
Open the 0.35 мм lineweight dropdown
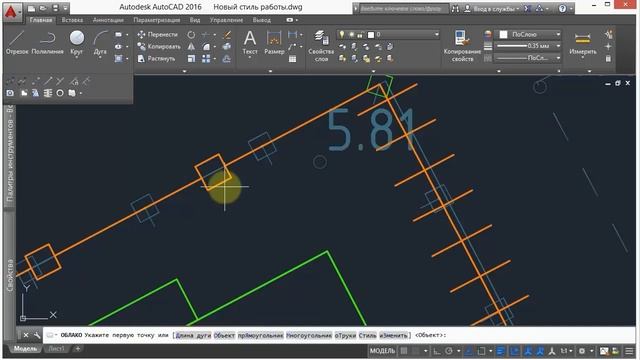(558, 46)
